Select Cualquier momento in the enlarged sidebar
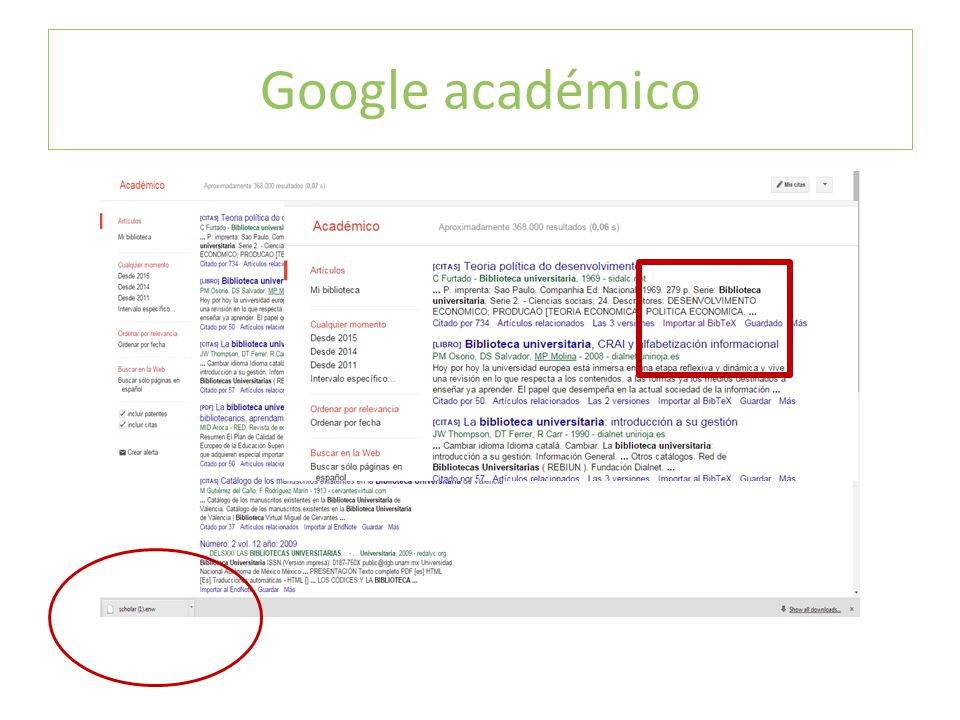This screenshot has width=960, height=720. 348,324
